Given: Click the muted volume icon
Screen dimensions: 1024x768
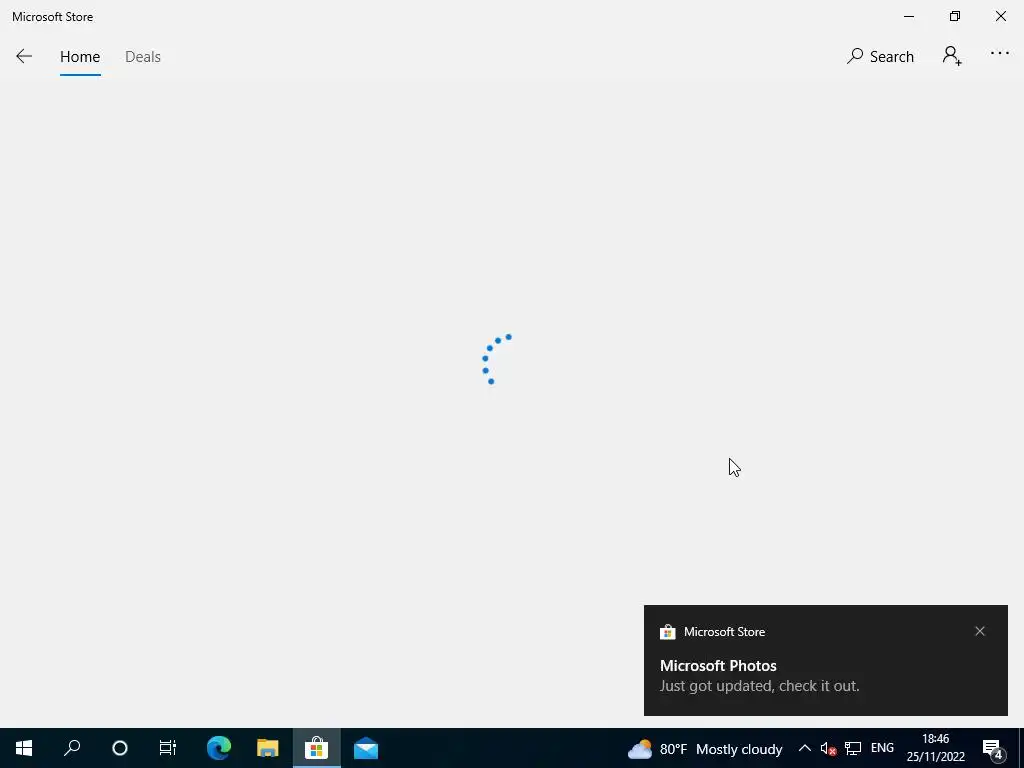Looking at the screenshot, I should [x=828, y=748].
